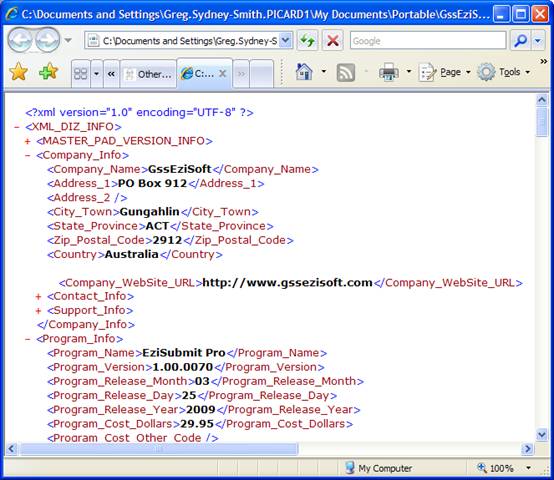Click the Internet Explorer title bar icon
The image size is (554, 480).
click(11, 14)
